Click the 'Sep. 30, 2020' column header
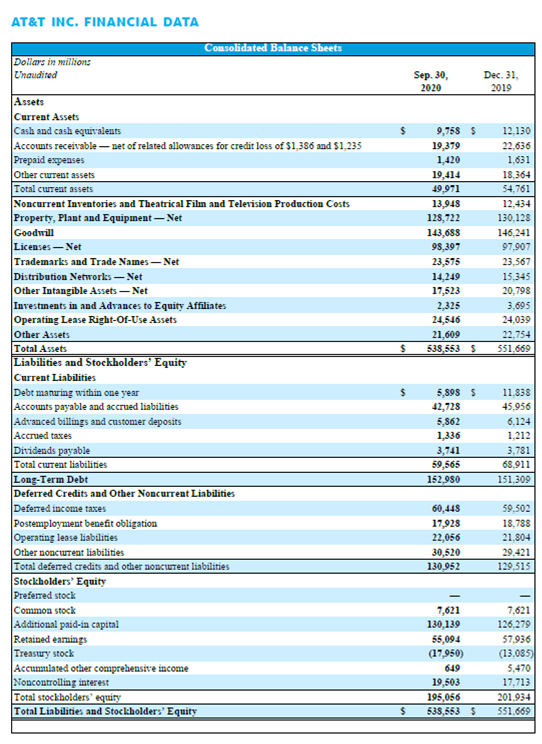This screenshot has width=542, height=744. click(x=430, y=81)
